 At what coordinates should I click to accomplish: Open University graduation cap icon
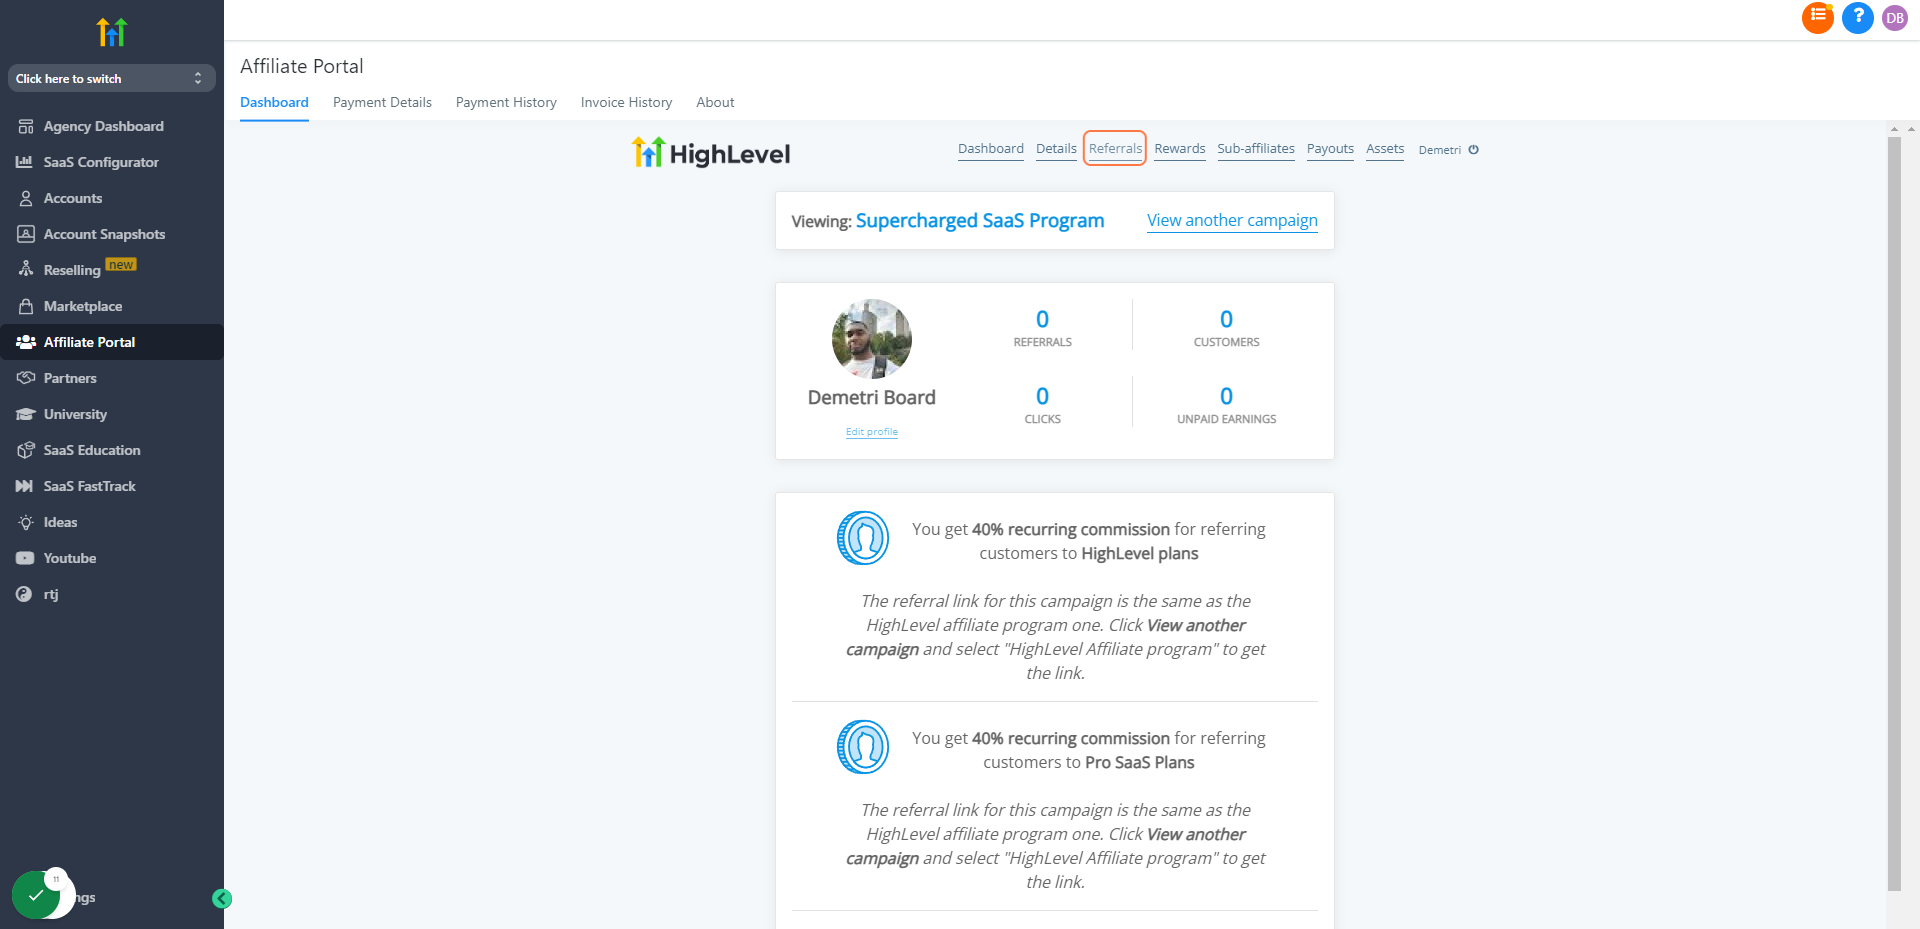pos(26,414)
